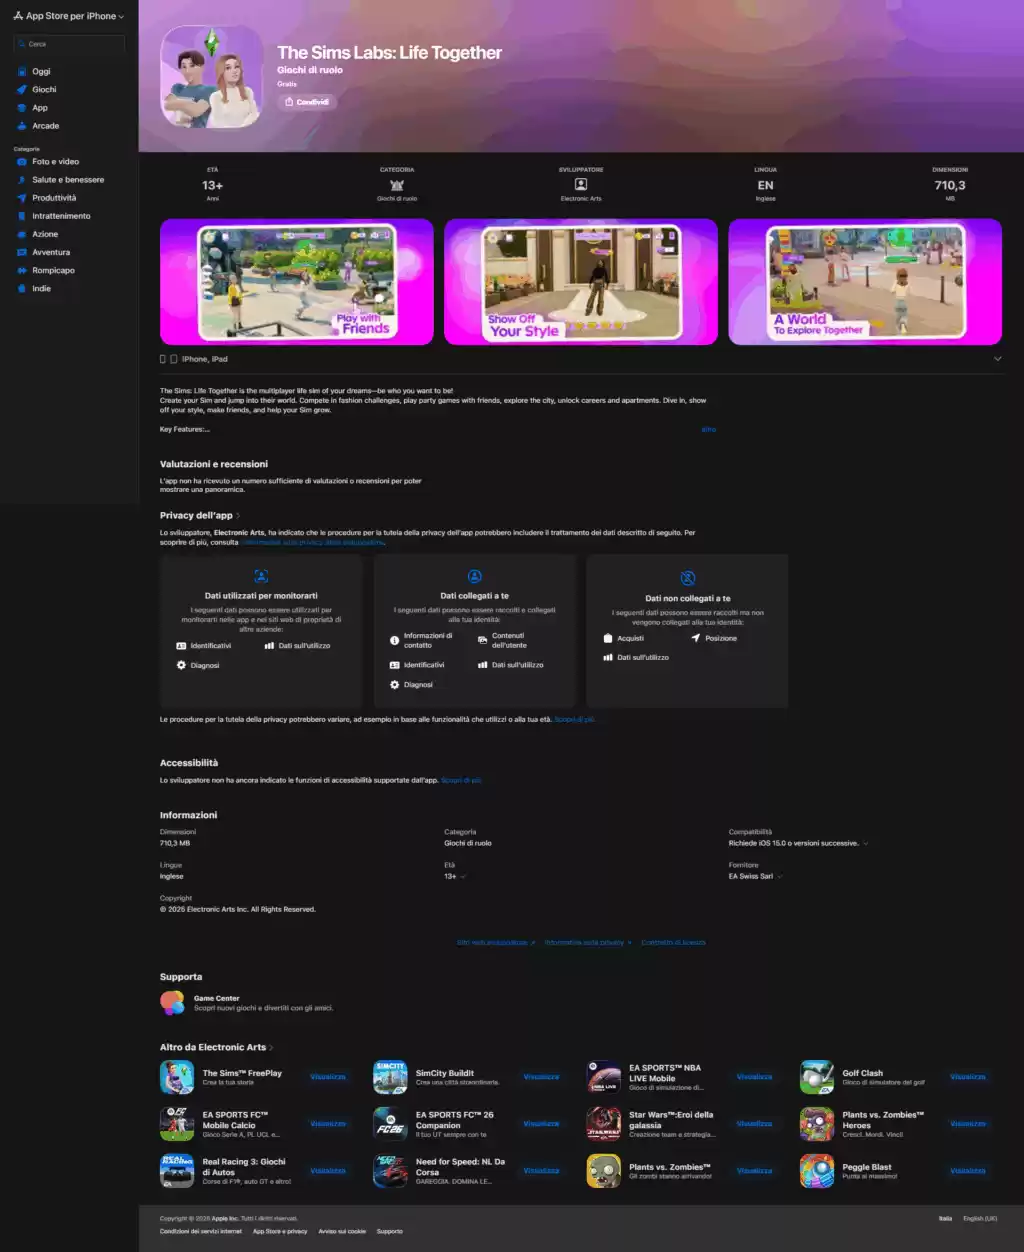The height and width of the screenshot is (1252, 1024).
Task: Click Plants vs. Zombies Heroes icon
Action: (x=817, y=1124)
